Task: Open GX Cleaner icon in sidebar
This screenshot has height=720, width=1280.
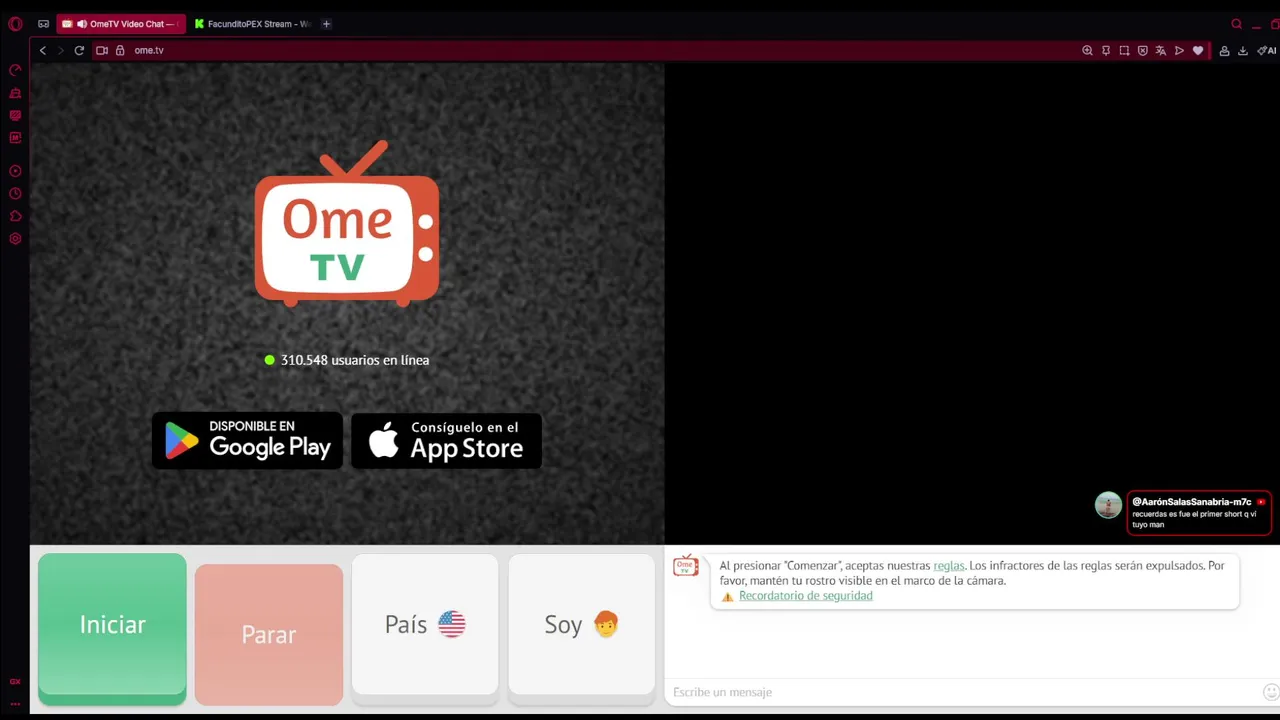Action: [15, 93]
